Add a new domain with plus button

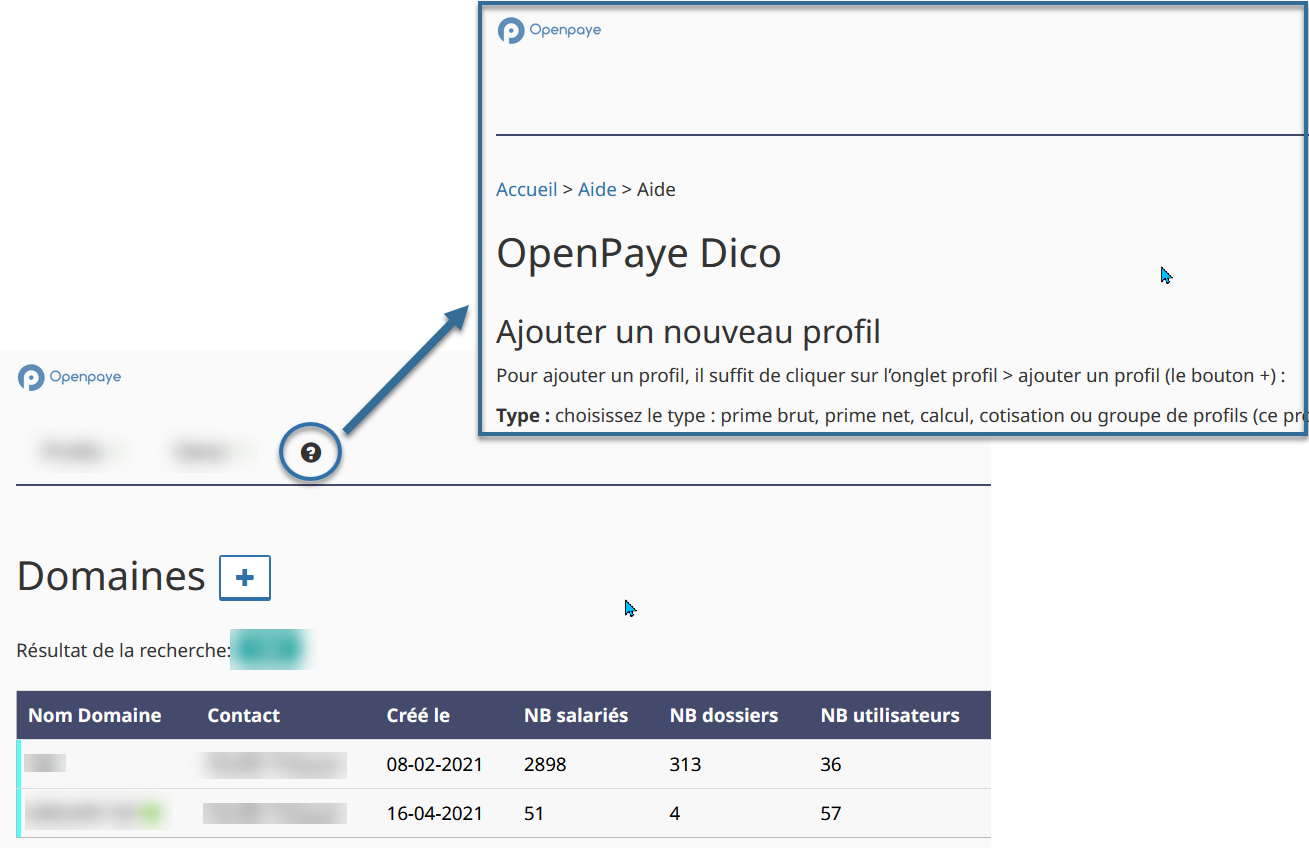(245, 578)
